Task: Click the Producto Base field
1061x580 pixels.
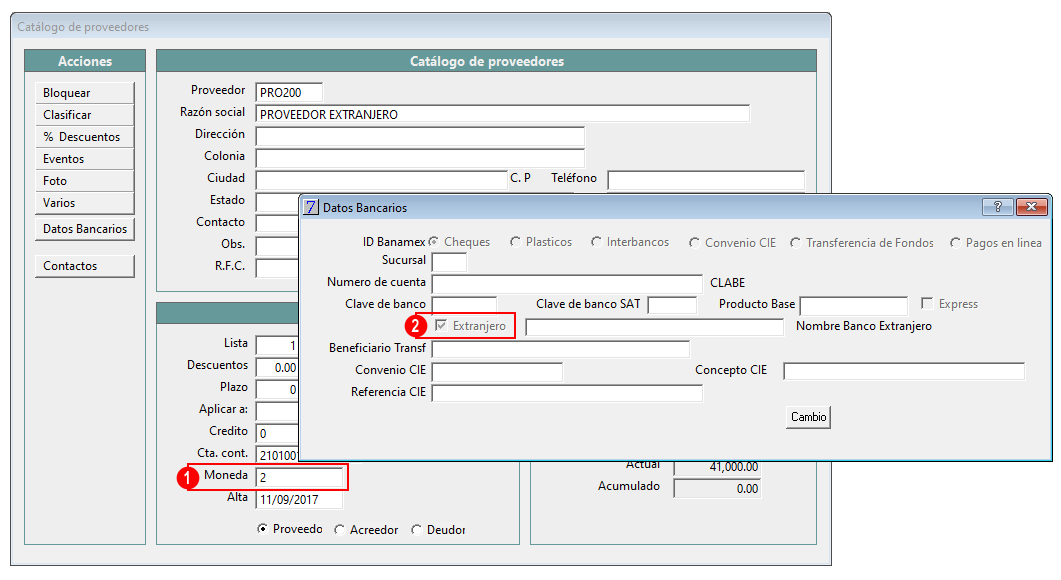Action: pyautogui.click(x=853, y=305)
